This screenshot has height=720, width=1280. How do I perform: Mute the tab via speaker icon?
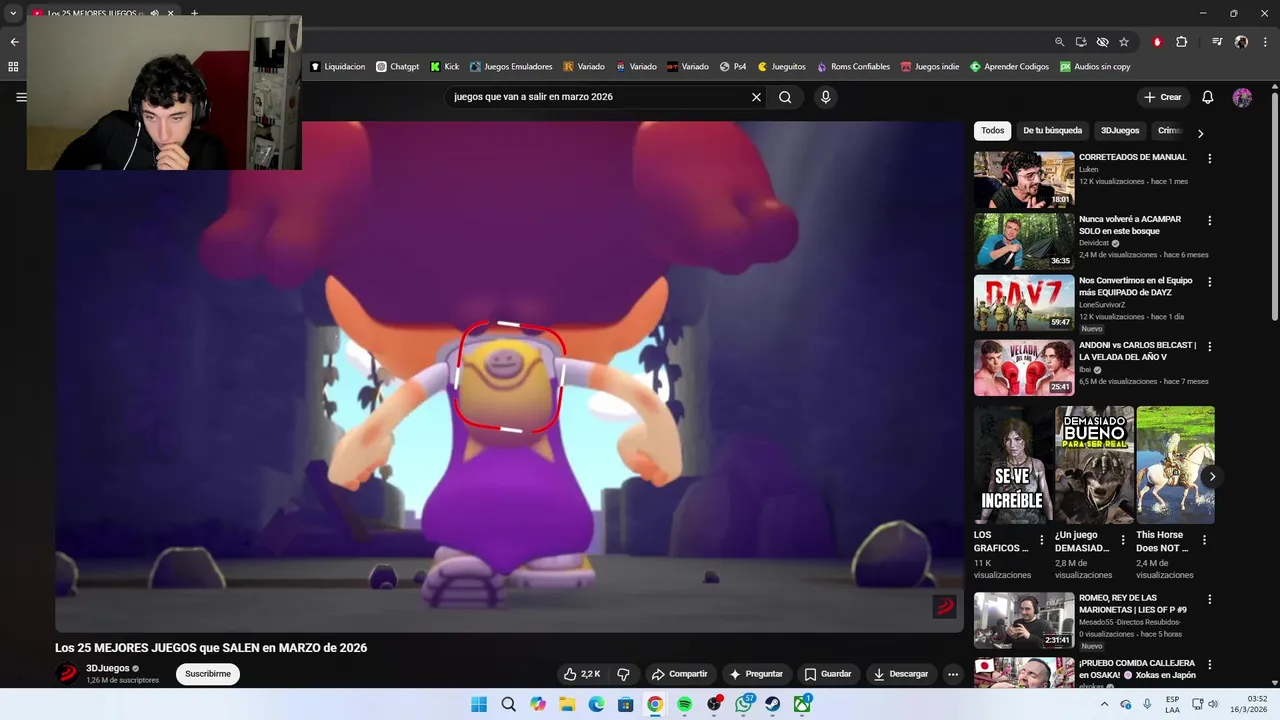pos(154,13)
